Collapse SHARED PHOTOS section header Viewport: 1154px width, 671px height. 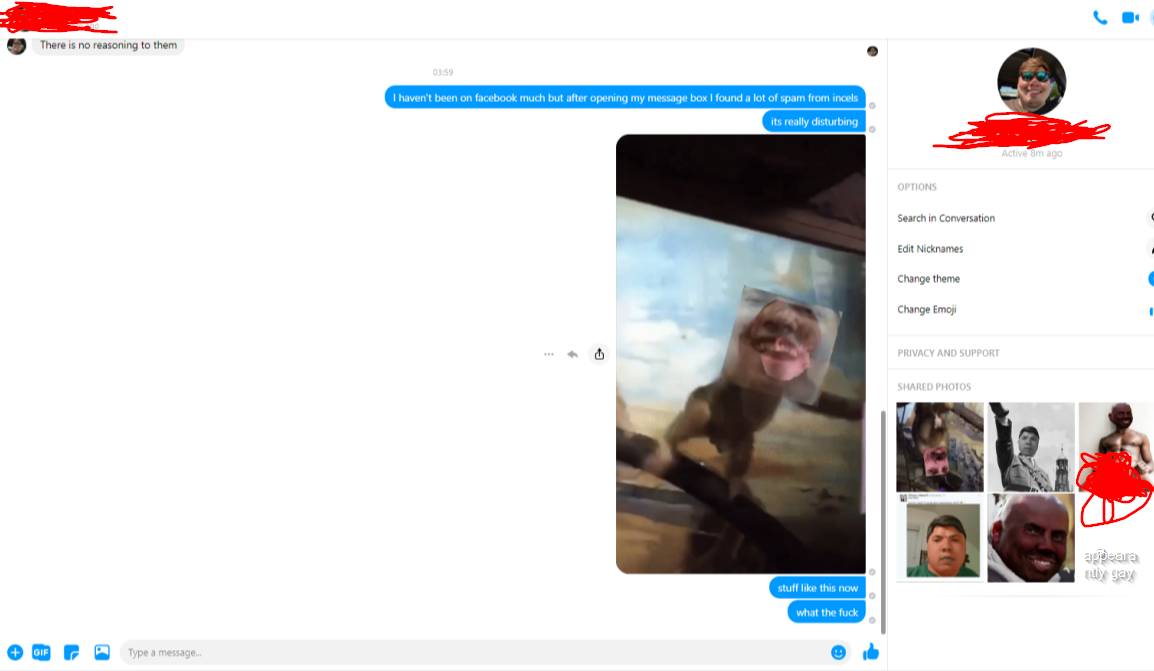point(934,387)
